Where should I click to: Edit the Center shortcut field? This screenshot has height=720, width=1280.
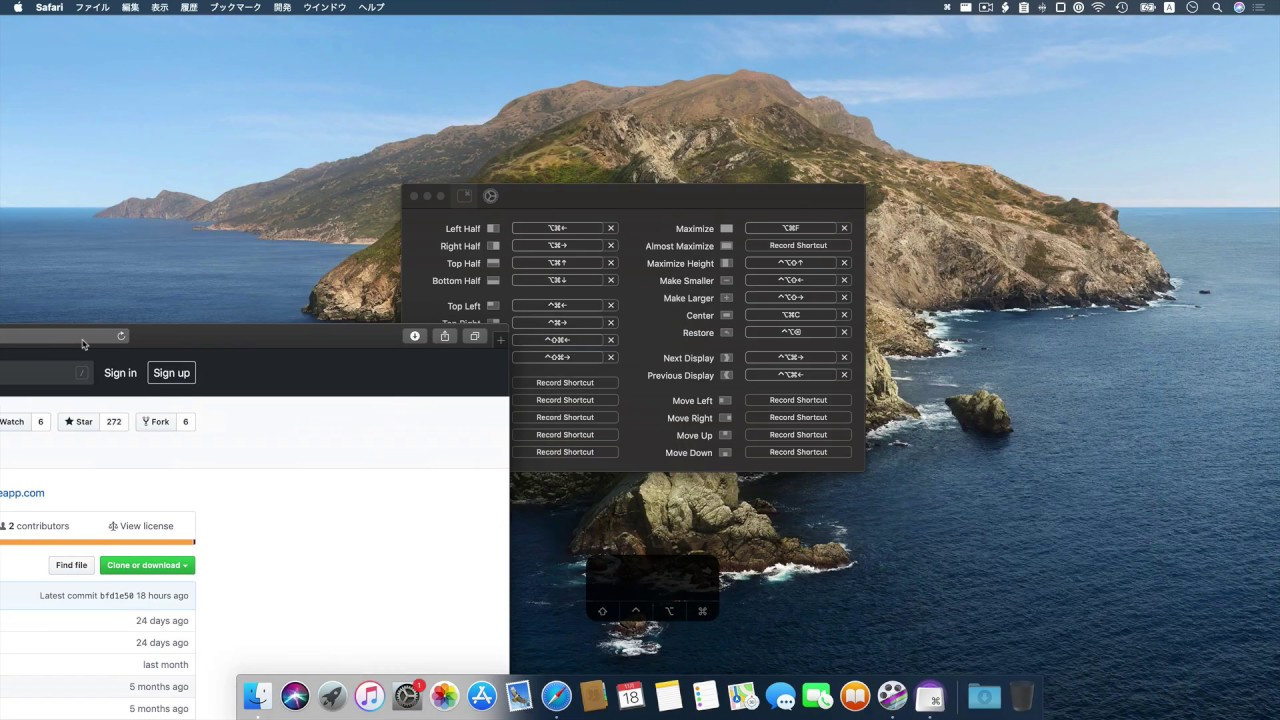pyautogui.click(x=790, y=315)
